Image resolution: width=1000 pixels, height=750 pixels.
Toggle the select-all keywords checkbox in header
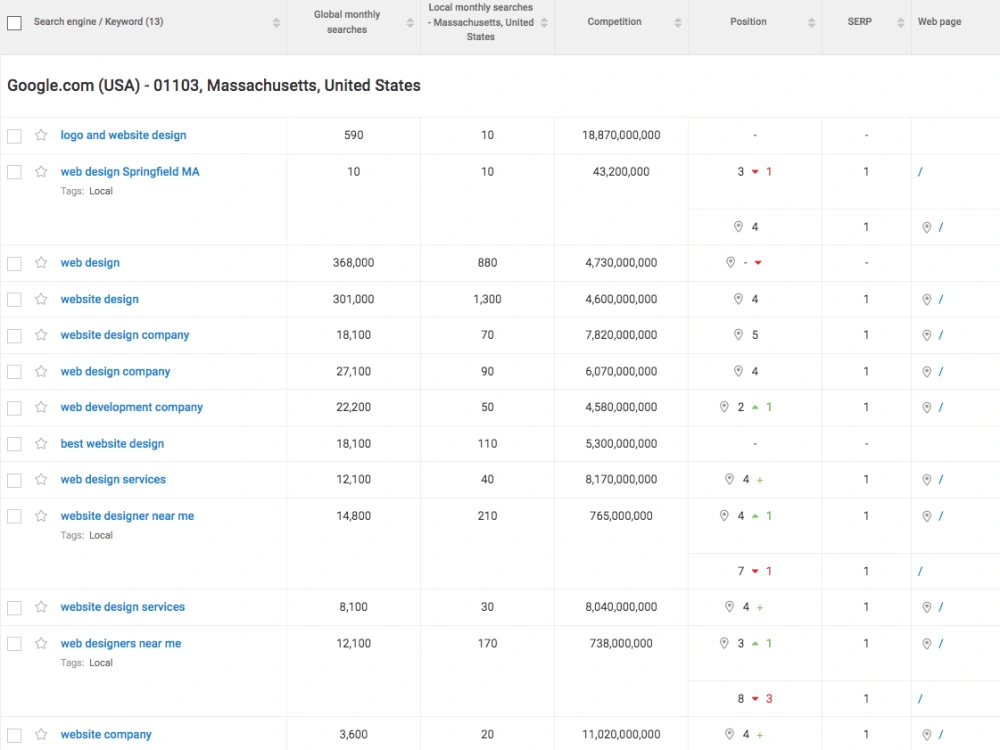14,23
